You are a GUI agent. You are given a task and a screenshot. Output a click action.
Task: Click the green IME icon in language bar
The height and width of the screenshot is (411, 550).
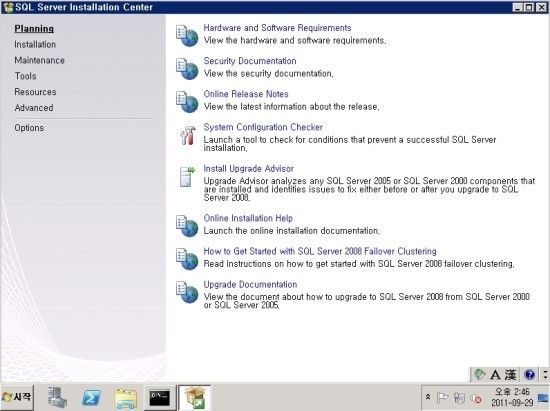click(479, 375)
